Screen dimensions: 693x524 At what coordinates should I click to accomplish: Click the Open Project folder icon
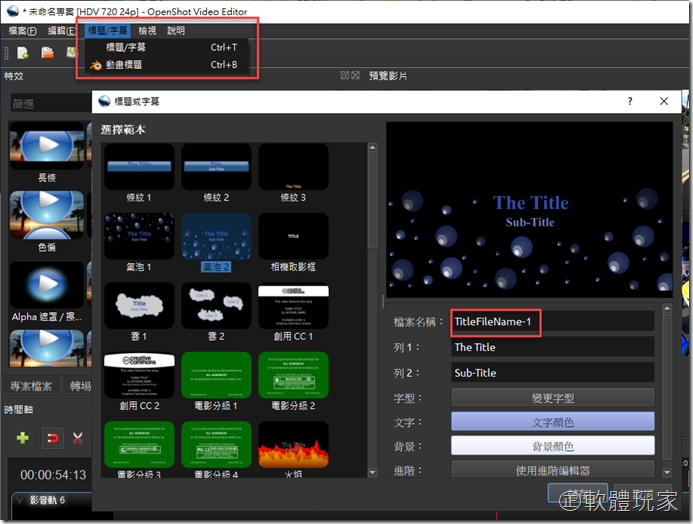pyautogui.click(x=47, y=53)
